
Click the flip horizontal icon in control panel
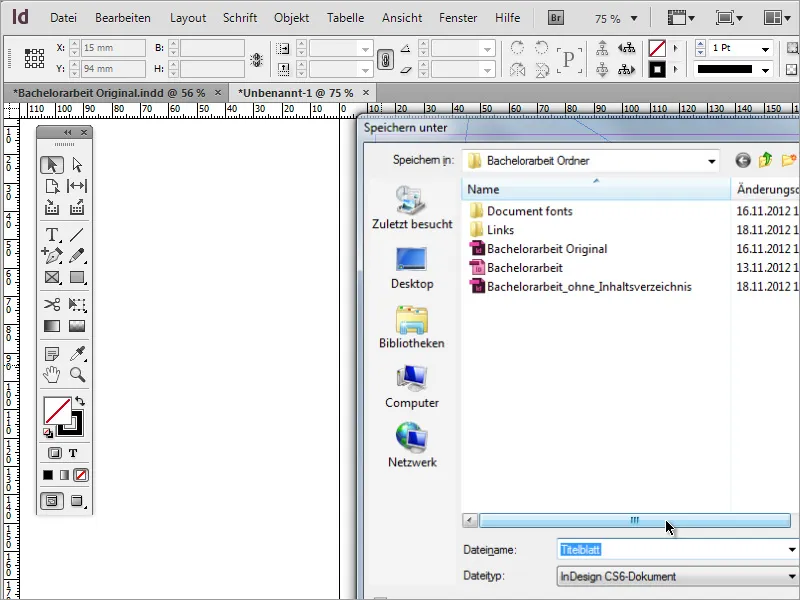[x=517, y=69]
